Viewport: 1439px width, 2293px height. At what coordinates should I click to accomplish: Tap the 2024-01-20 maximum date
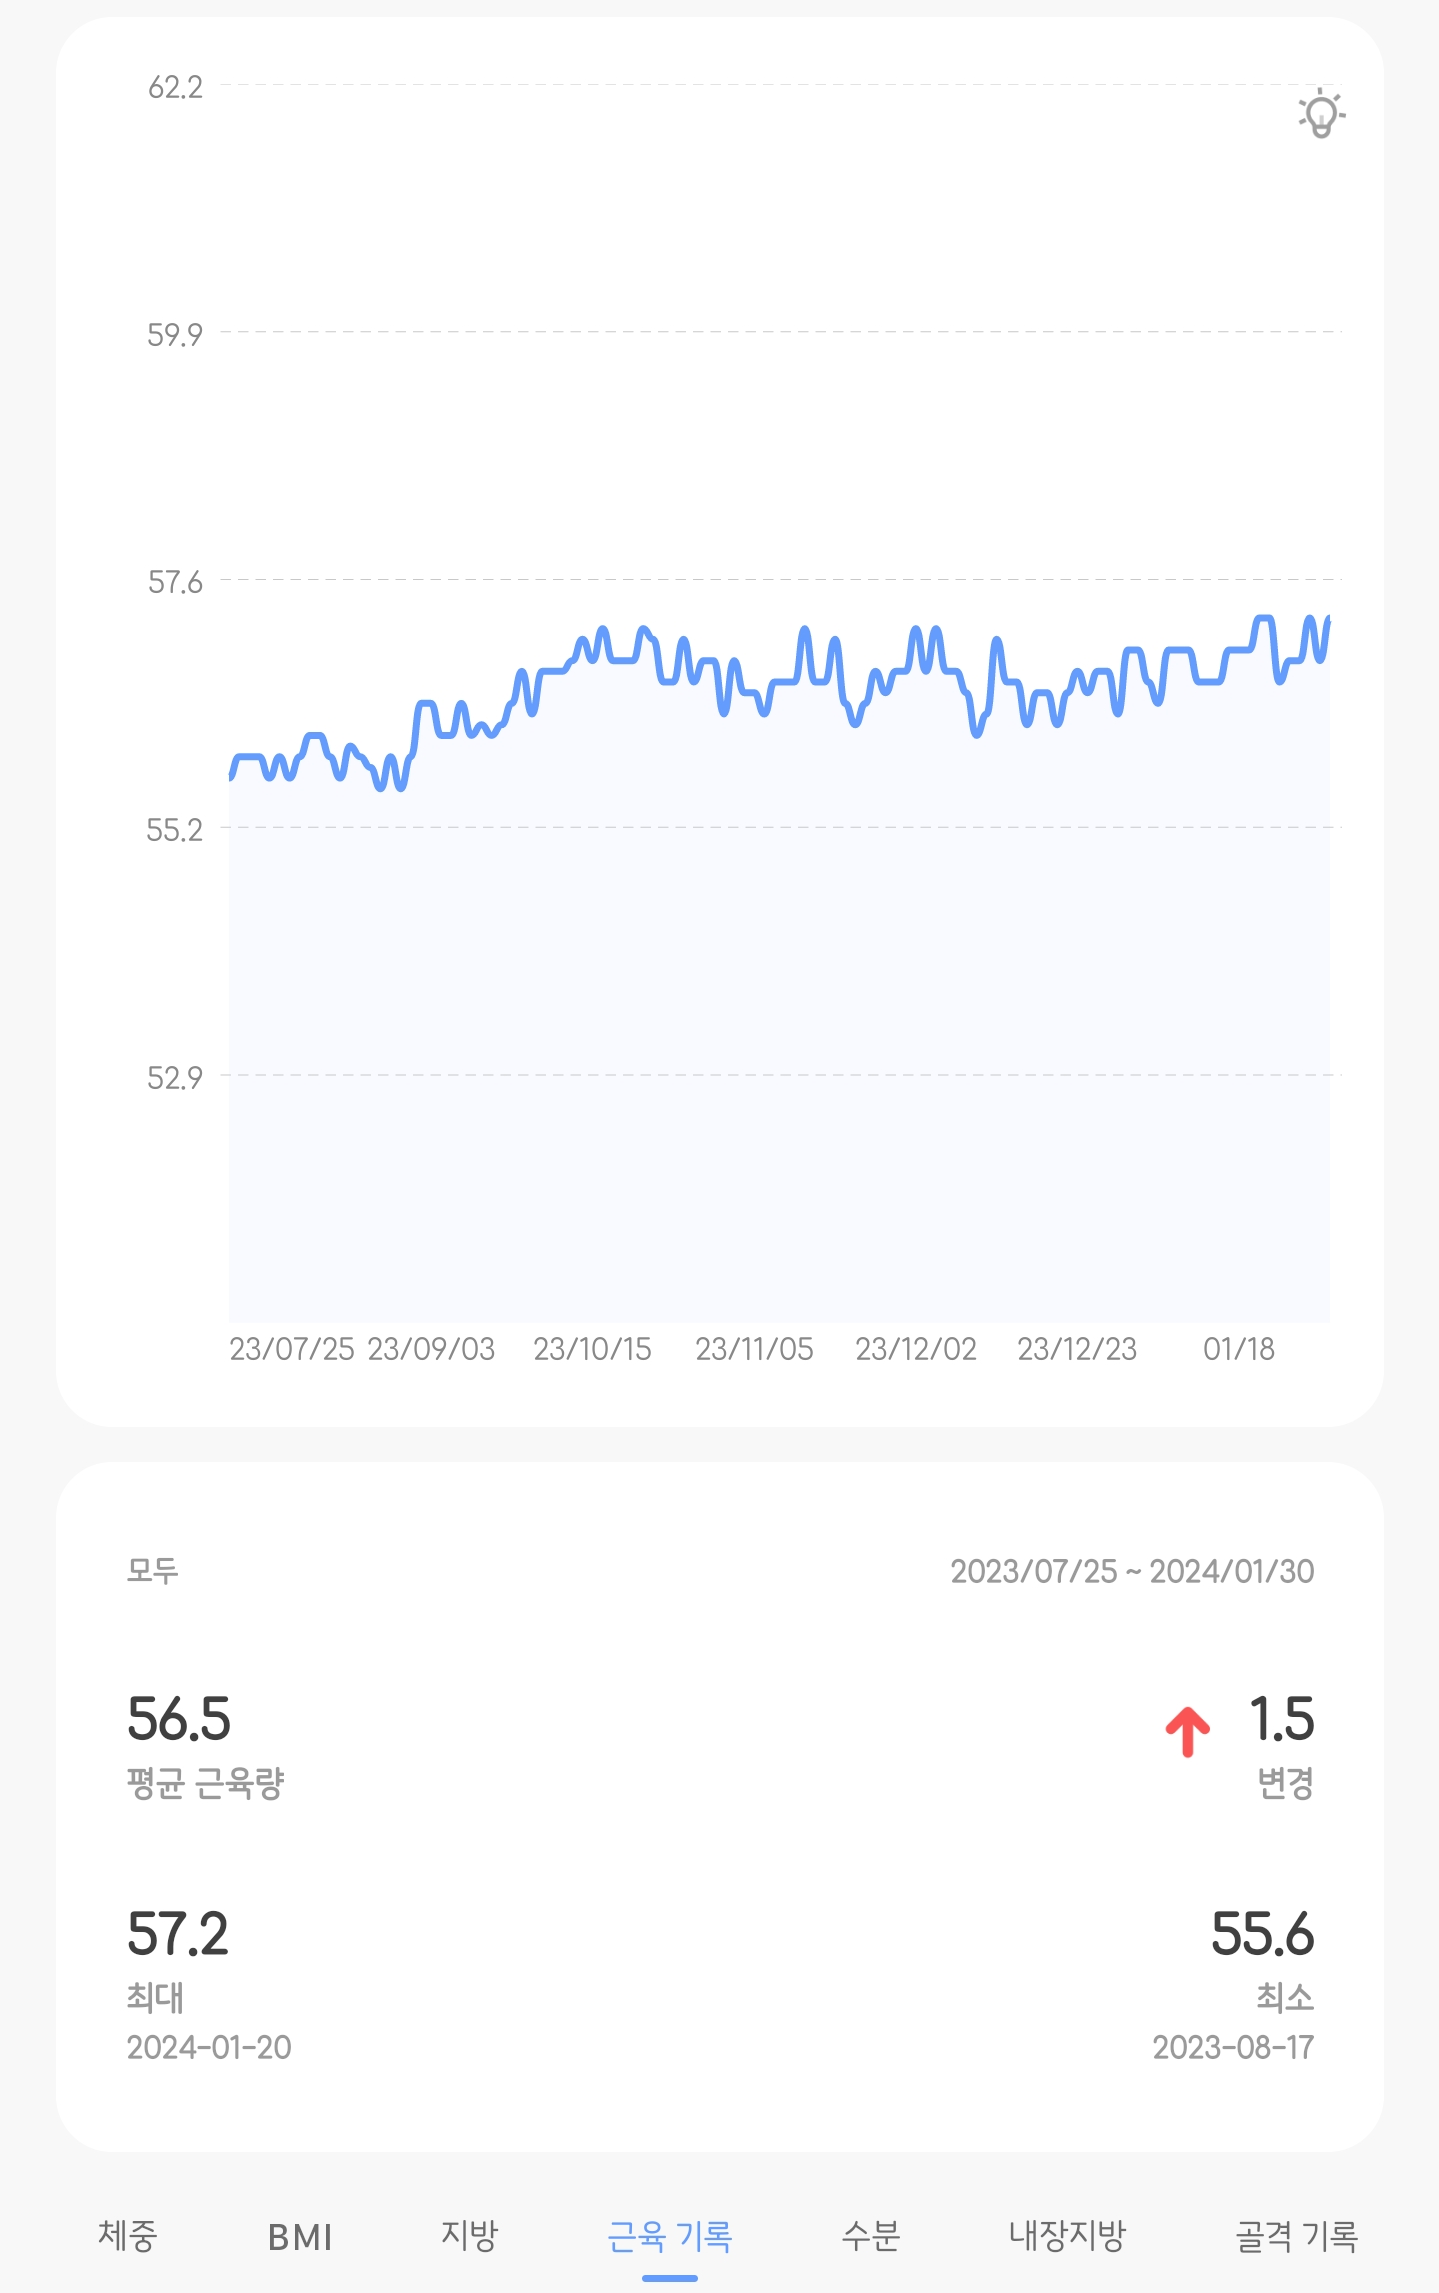(x=209, y=2047)
